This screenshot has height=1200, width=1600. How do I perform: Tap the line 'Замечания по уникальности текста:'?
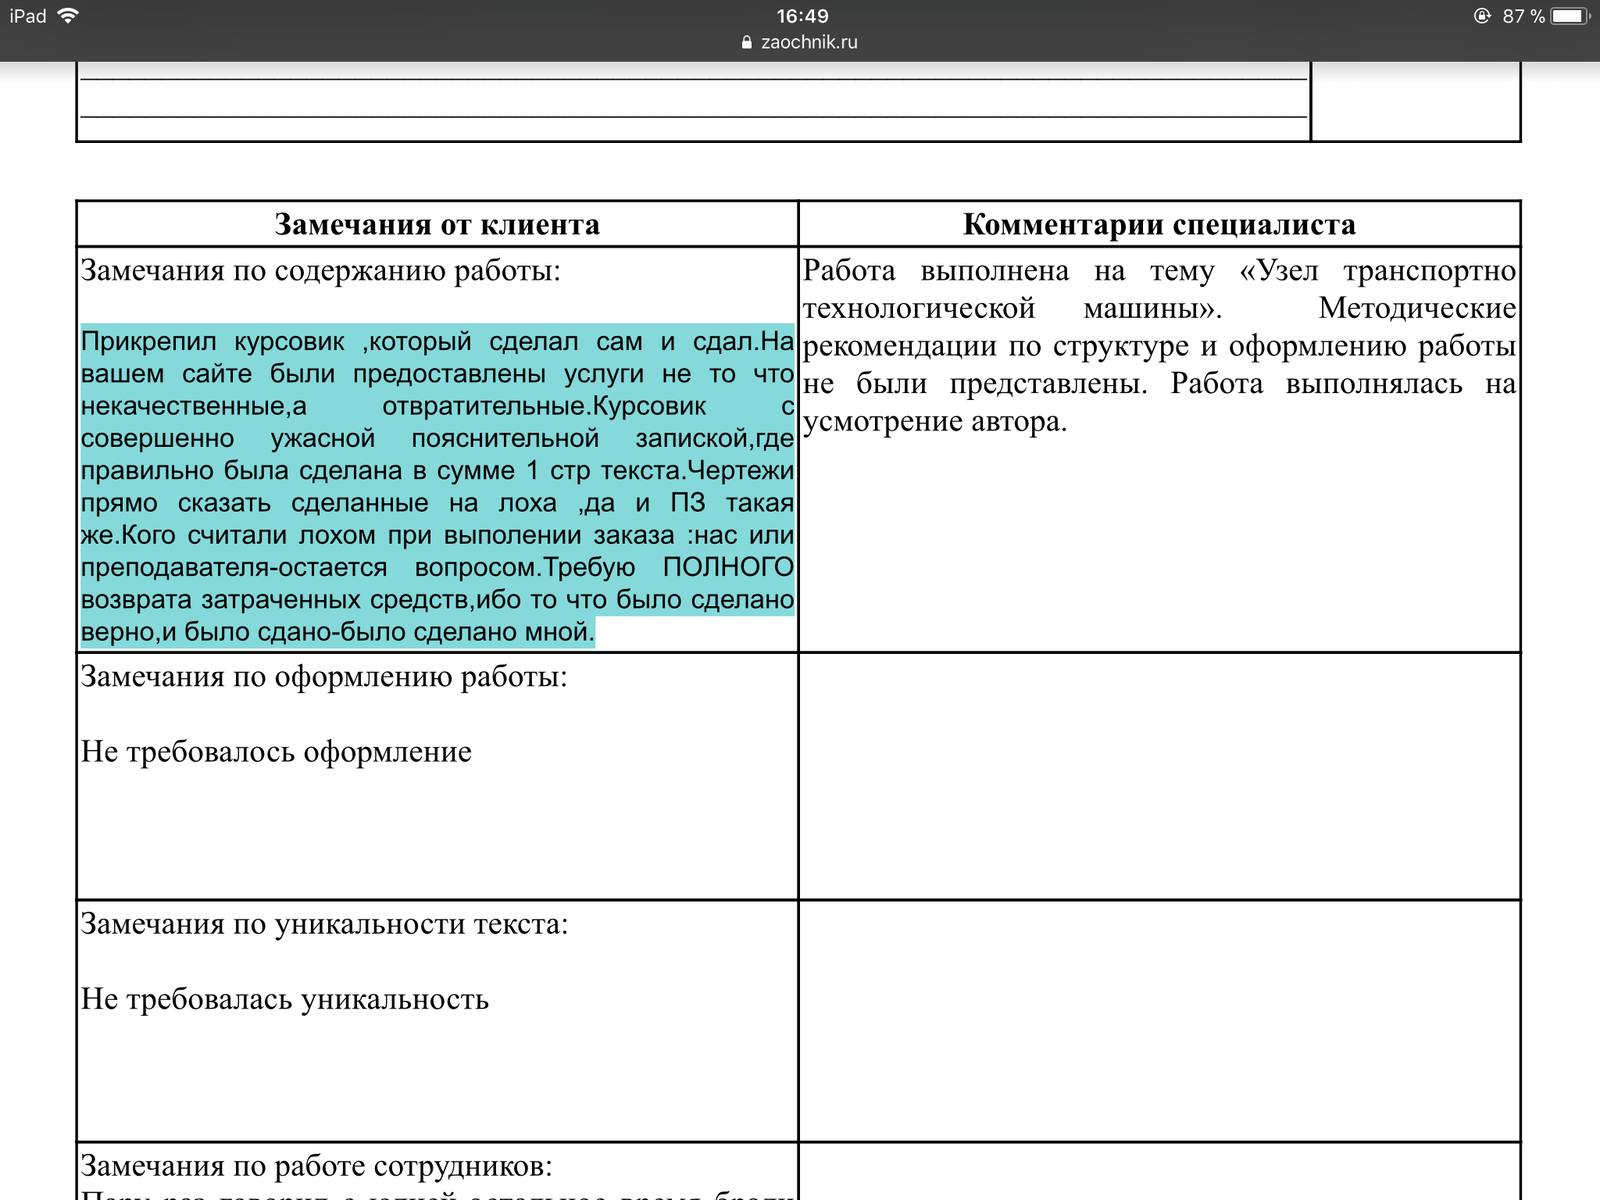pyautogui.click(x=324, y=924)
